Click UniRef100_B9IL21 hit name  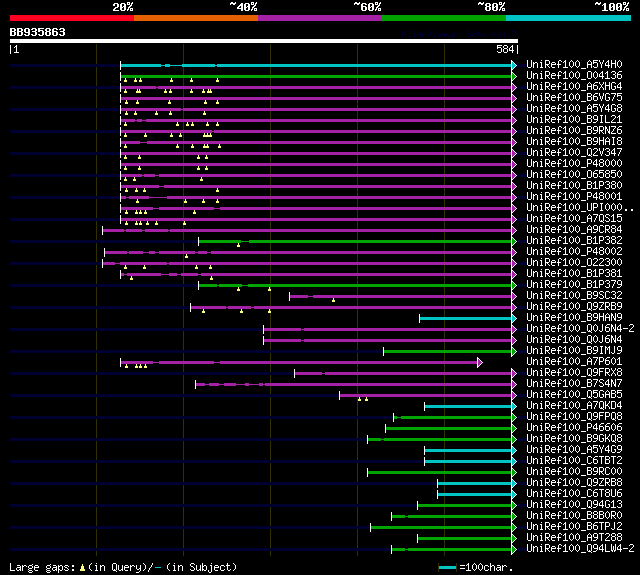(x=574, y=120)
